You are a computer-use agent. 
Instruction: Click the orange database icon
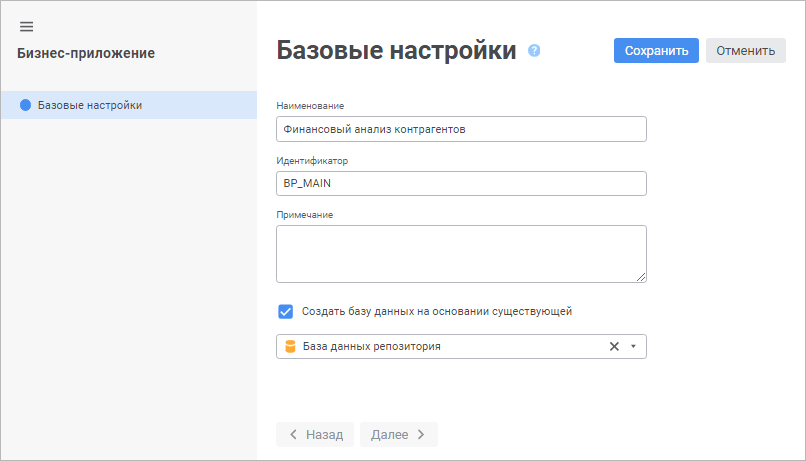[x=291, y=346]
